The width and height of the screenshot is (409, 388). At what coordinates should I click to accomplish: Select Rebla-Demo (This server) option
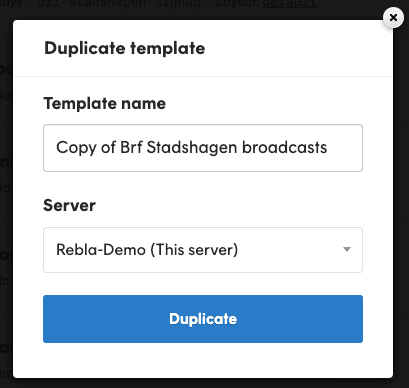pyautogui.click(x=147, y=250)
